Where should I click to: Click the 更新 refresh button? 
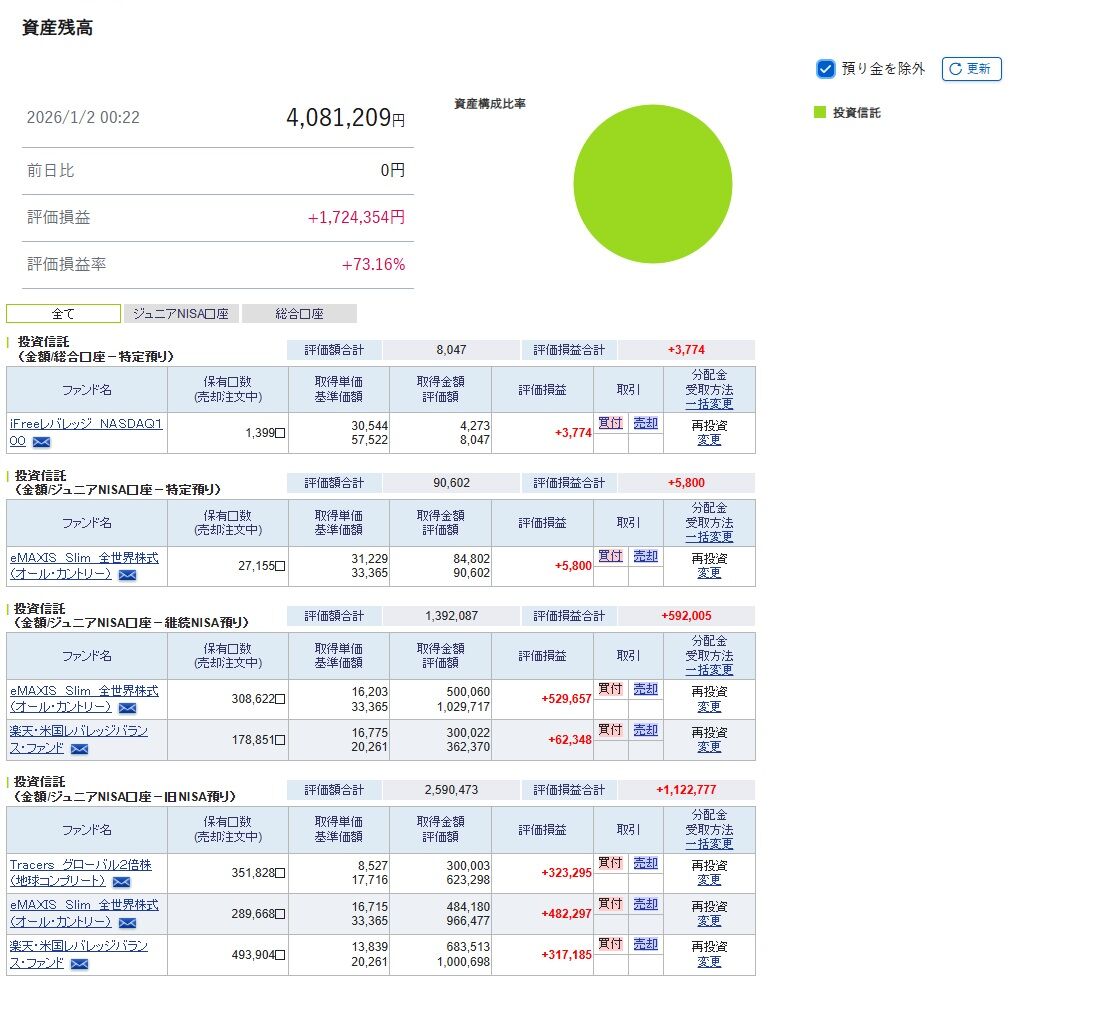[x=971, y=69]
